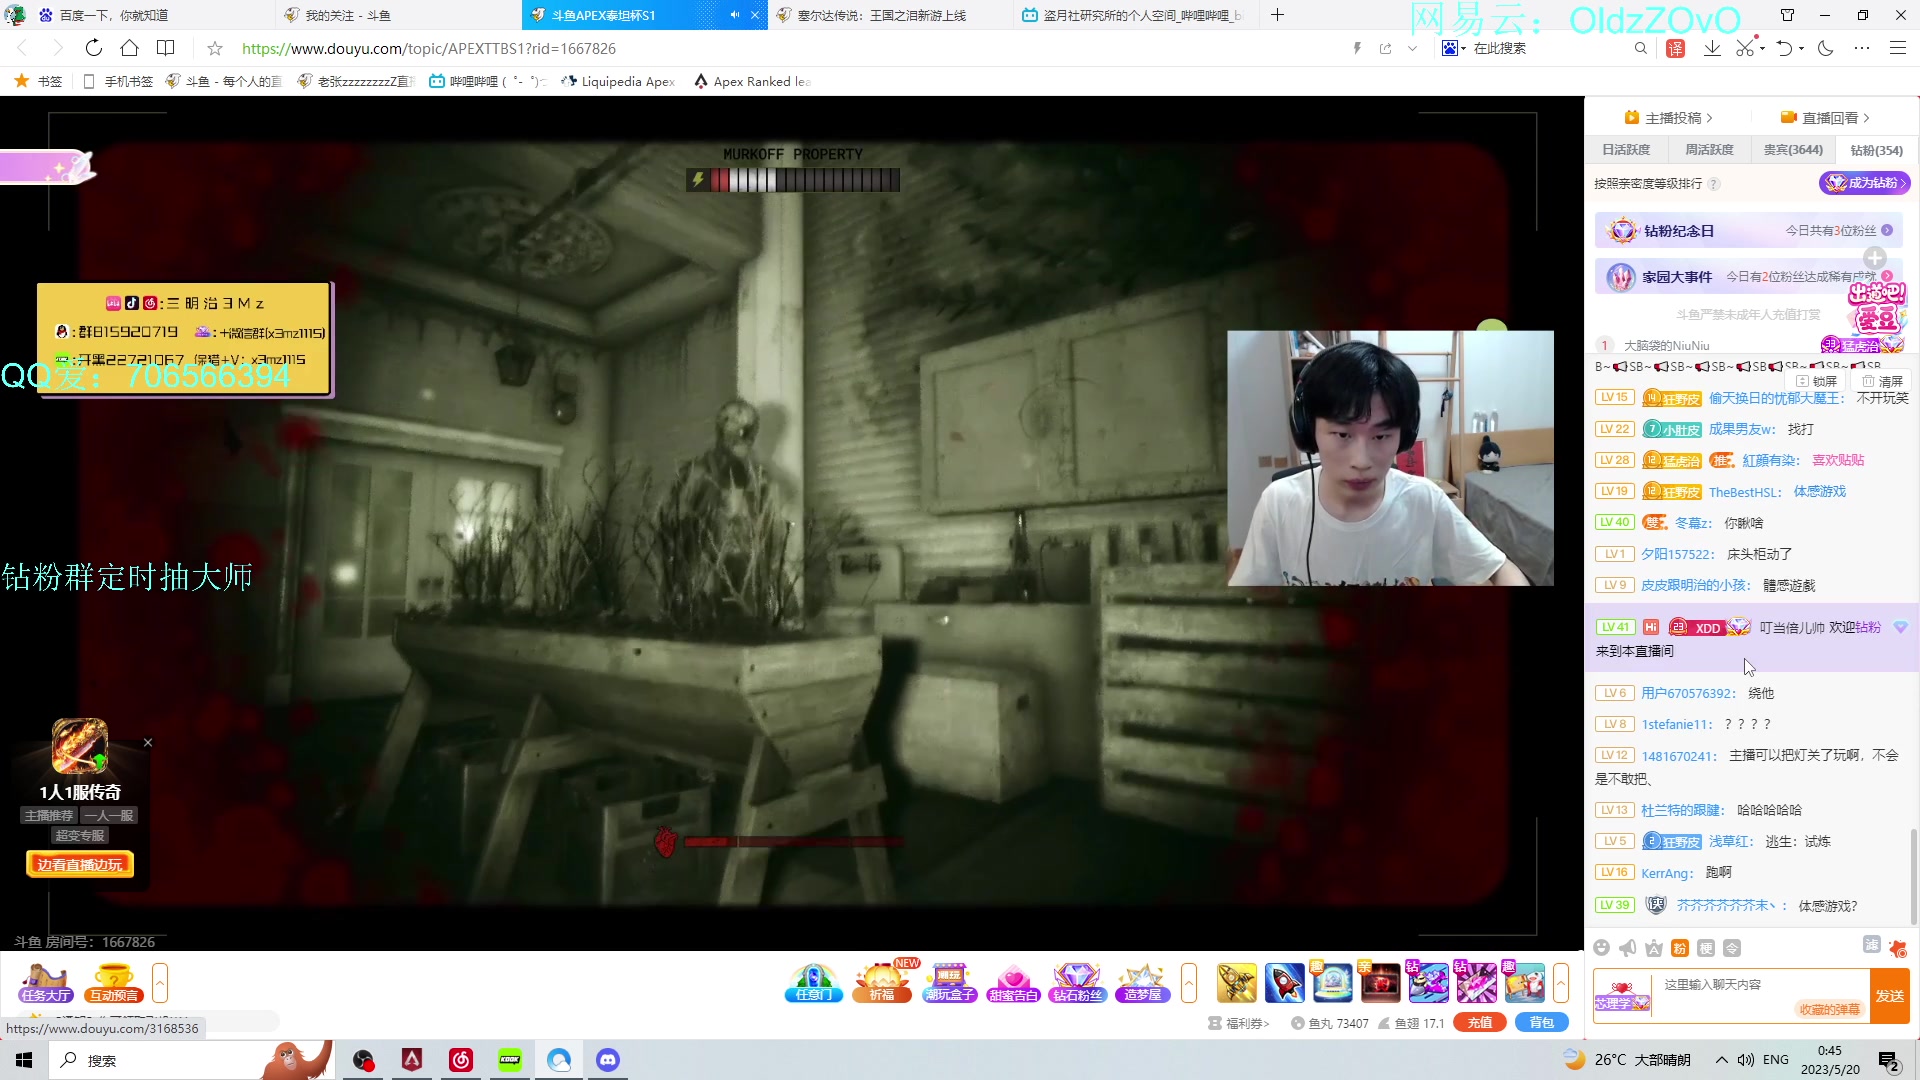The image size is (1920, 1080).
Task: Open the Windows Start menu
Action: tap(24, 1060)
